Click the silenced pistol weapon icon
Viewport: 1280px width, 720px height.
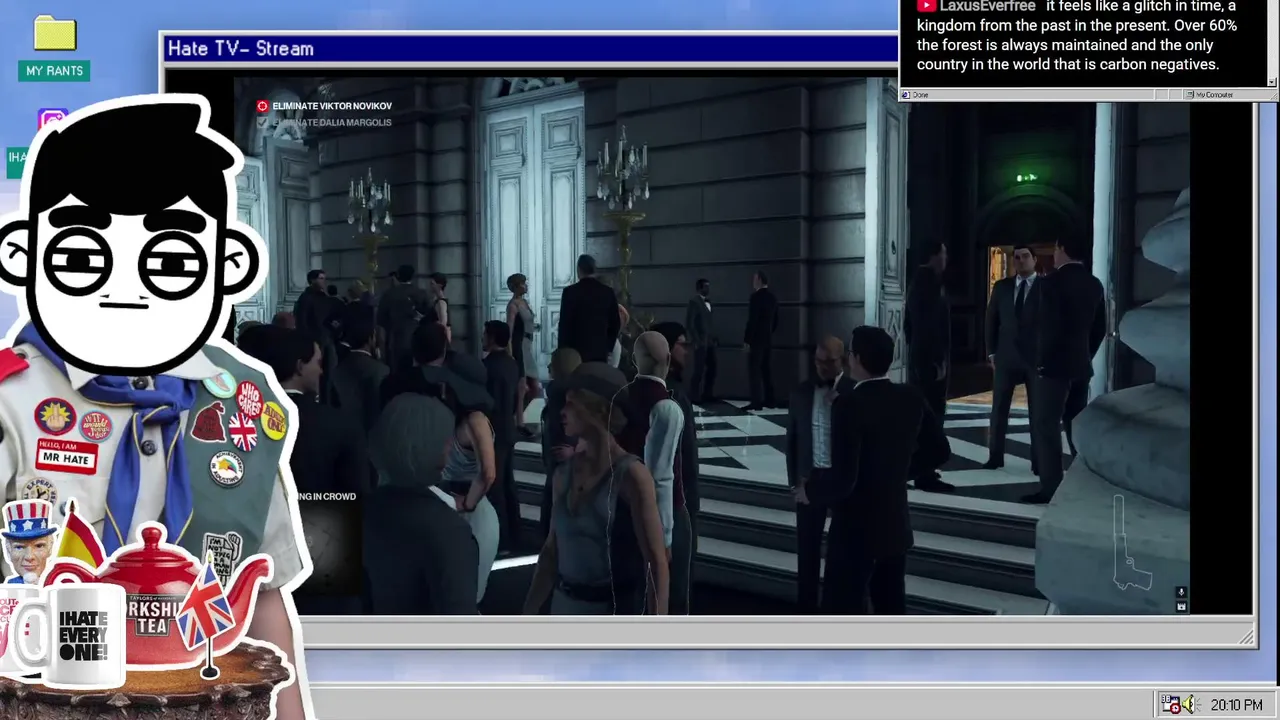(1132, 544)
